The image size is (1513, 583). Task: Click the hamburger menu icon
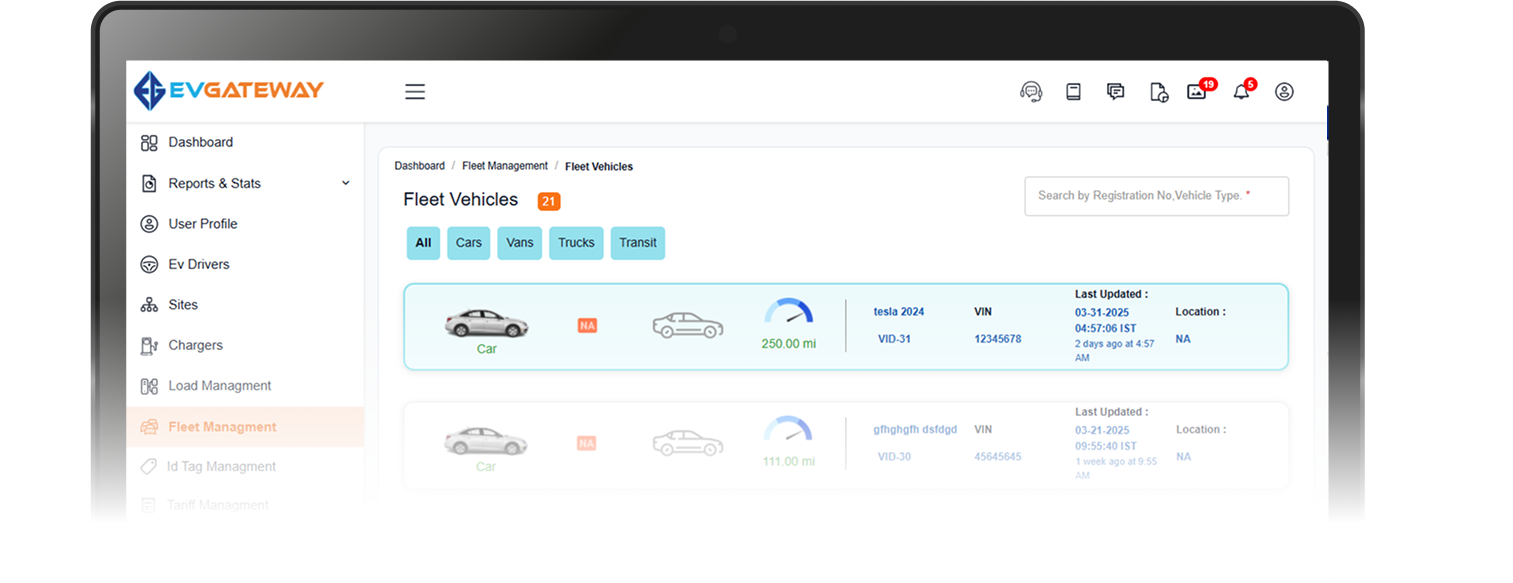415,92
